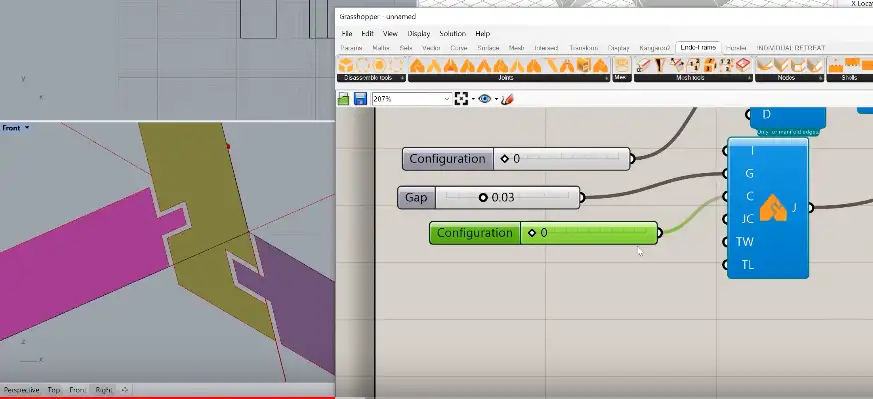873x399 pixels.
Task: Click the pencil-and-plank icon in Mesh tools
Action: pos(644,65)
